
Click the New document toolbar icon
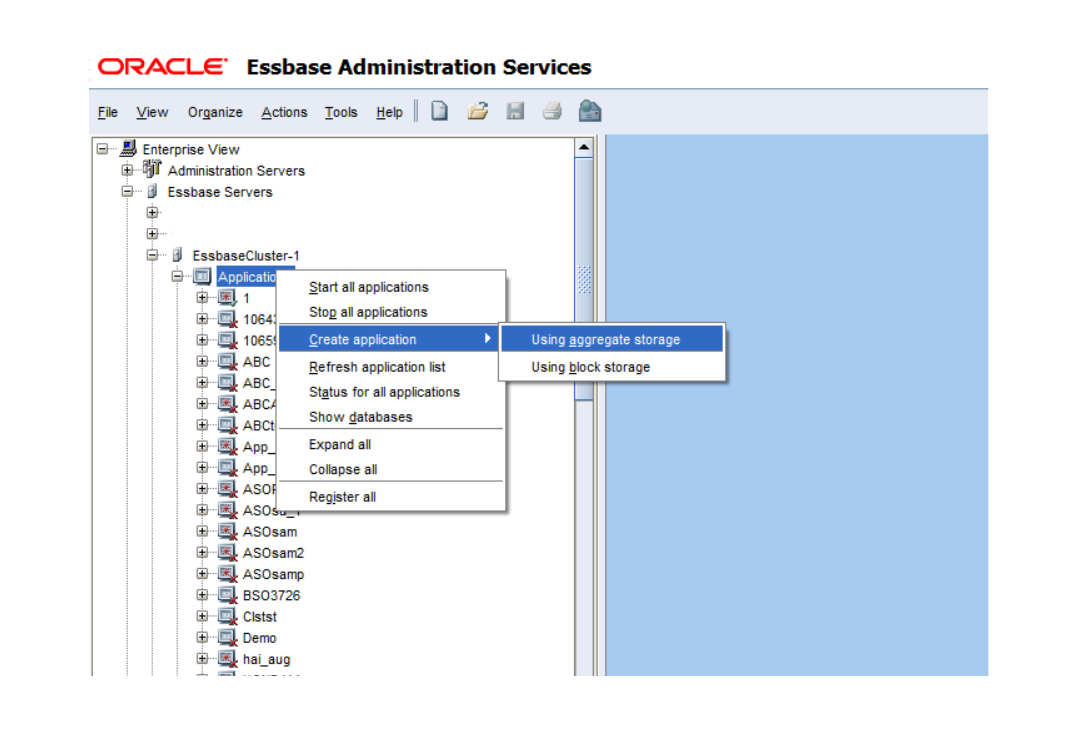[439, 111]
